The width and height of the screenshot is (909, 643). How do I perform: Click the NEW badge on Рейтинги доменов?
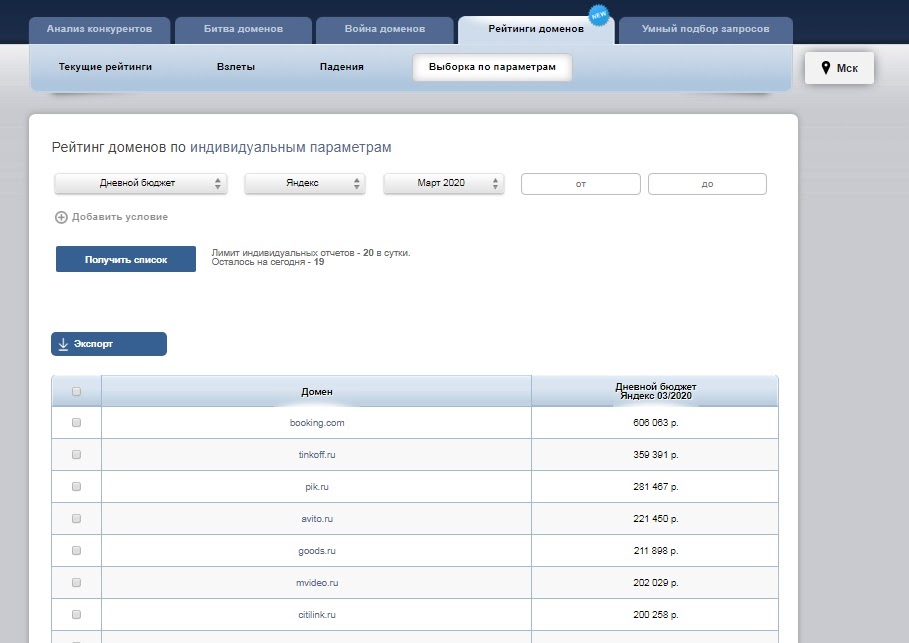click(x=599, y=15)
